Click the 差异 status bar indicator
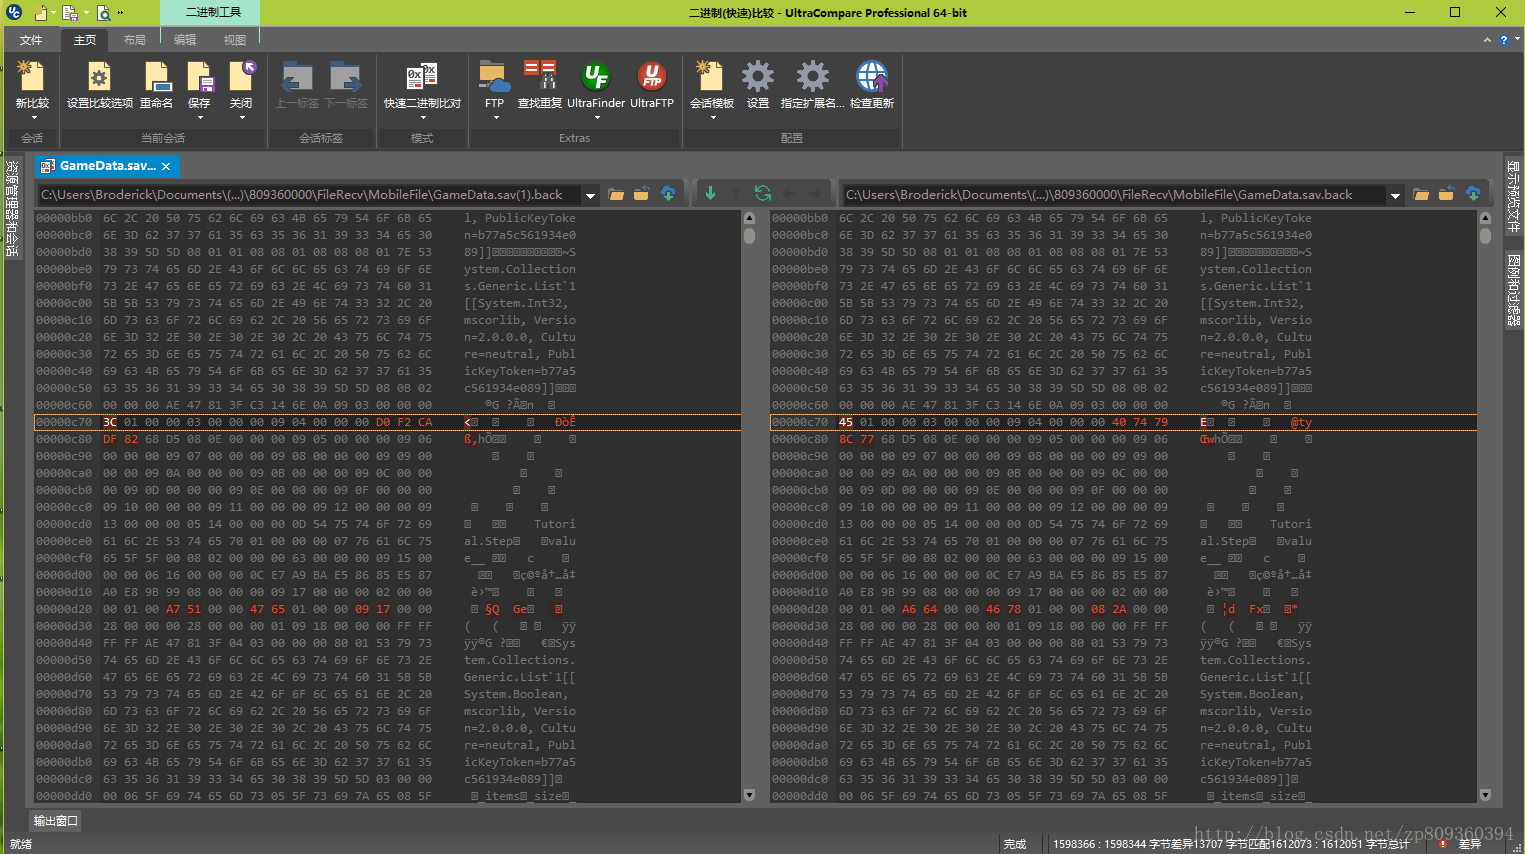1525x854 pixels. pyautogui.click(x=1462, y=844)
